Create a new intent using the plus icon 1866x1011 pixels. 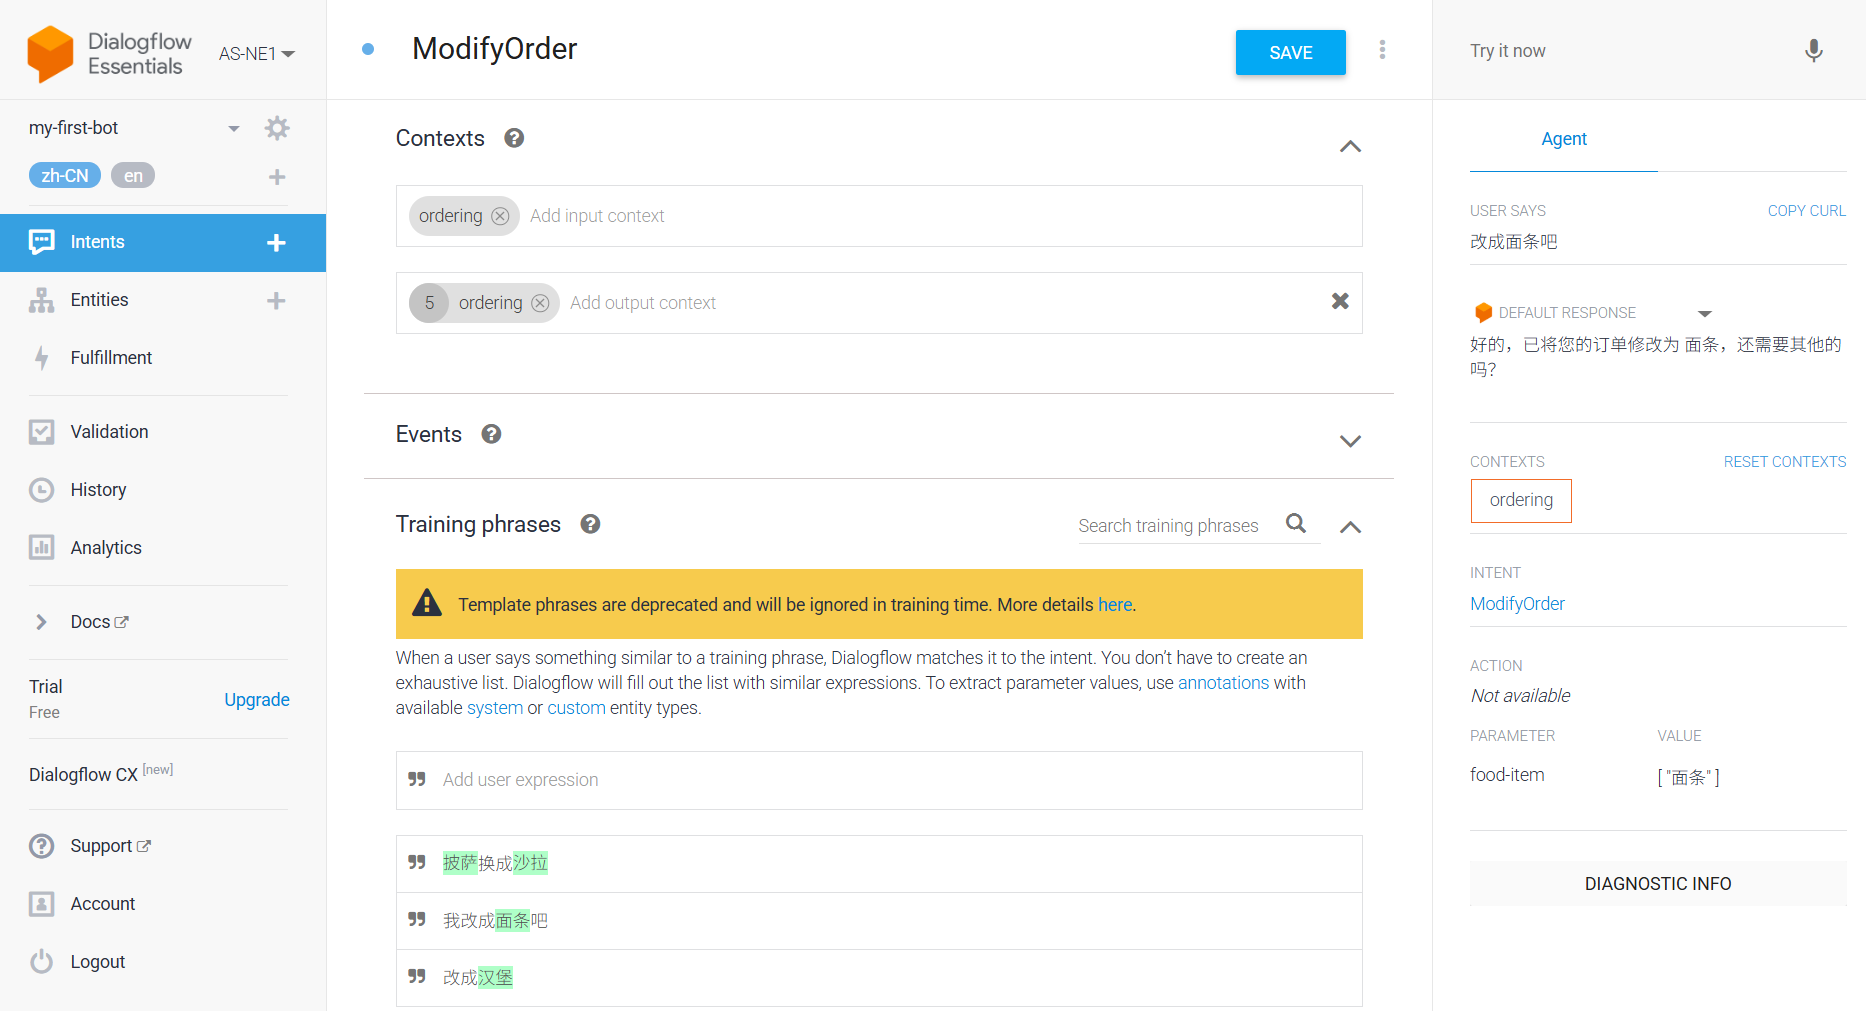click(277, 243)
